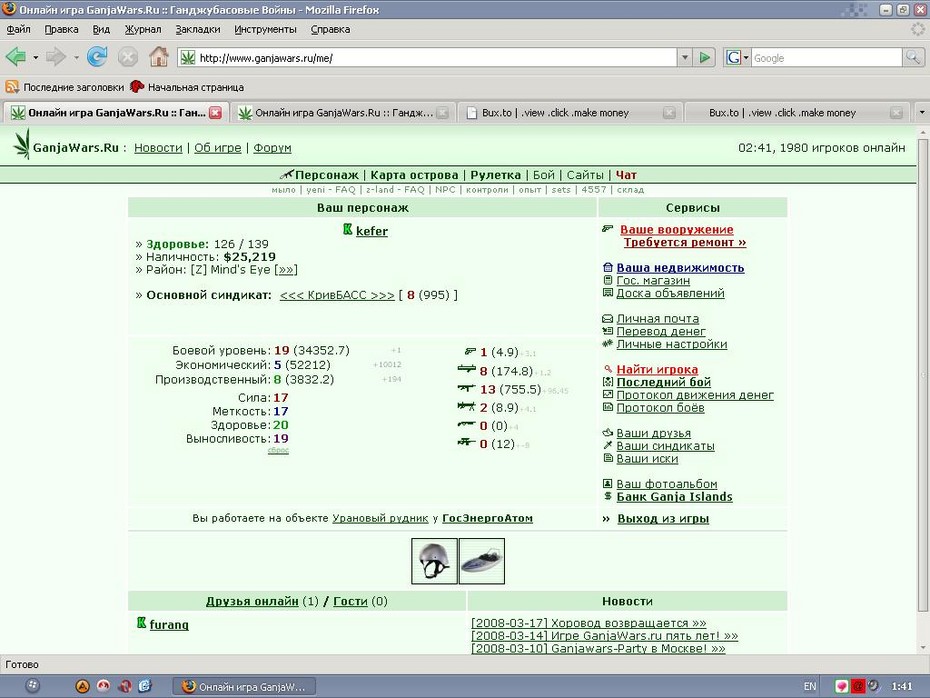Open the Правка menu
This screenshot has height=698, width=930.
tap(61, 29)
